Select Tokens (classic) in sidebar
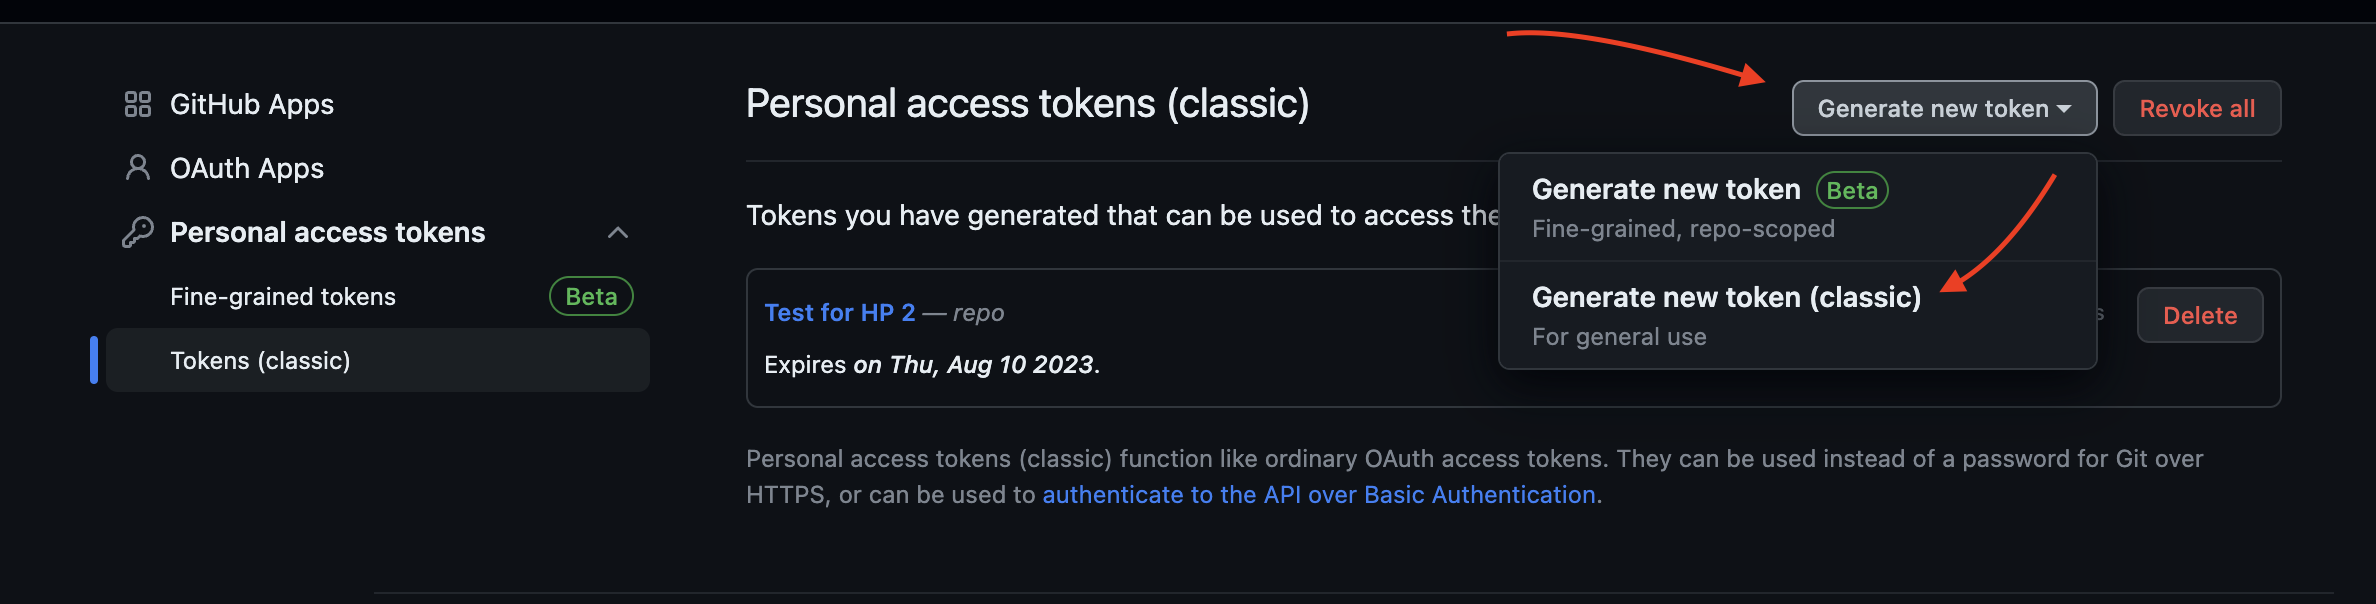 [x=260, y=361]
